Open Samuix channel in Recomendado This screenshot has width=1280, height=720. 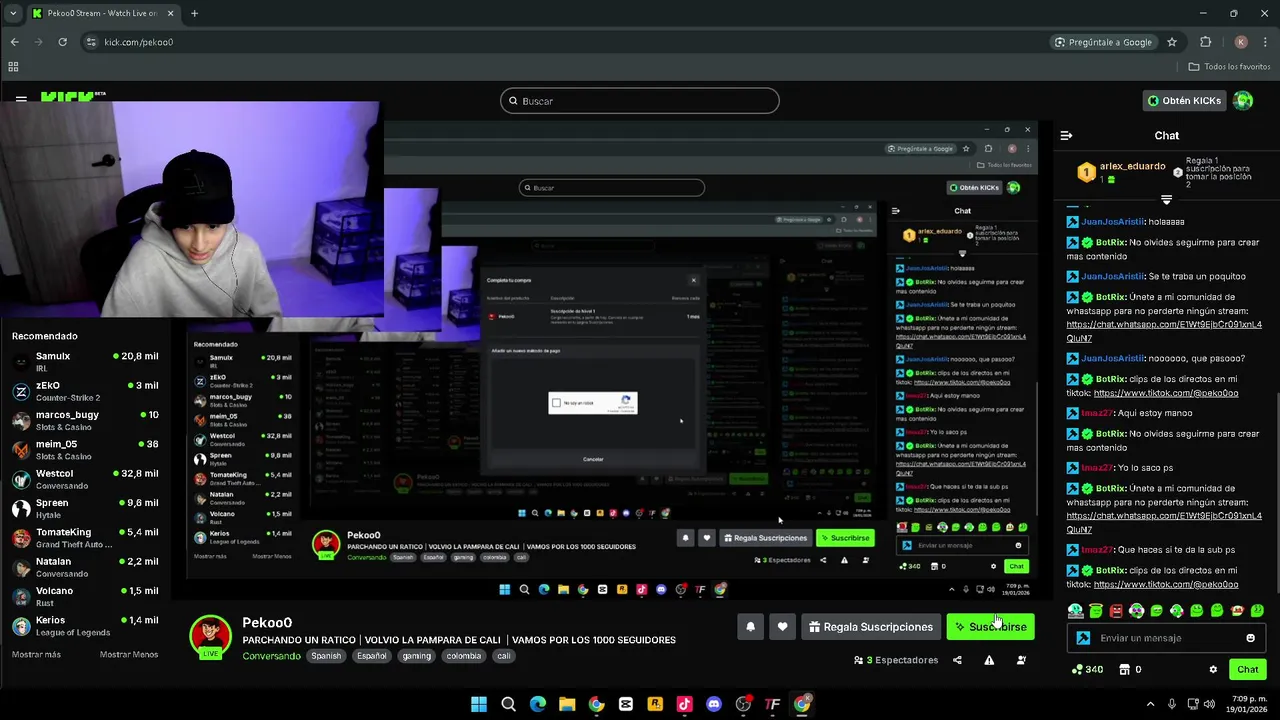pos(85,361)
